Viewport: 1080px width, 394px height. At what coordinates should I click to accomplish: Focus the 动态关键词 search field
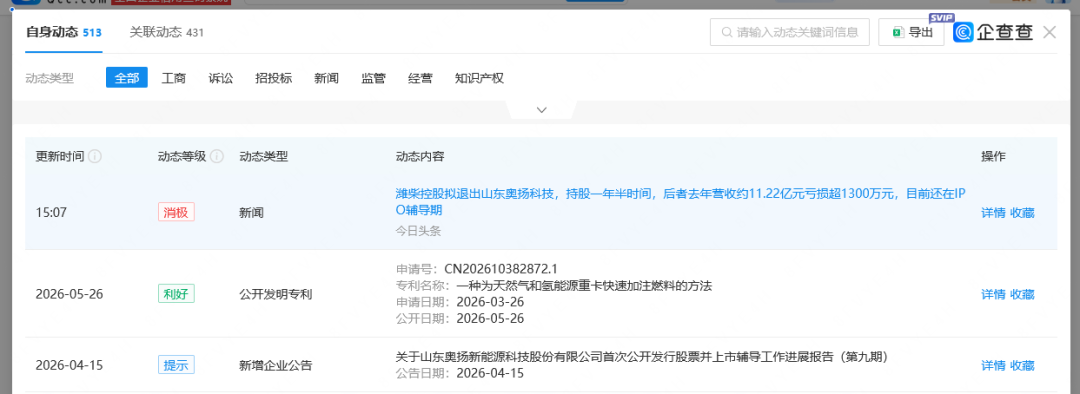(790, 32)
